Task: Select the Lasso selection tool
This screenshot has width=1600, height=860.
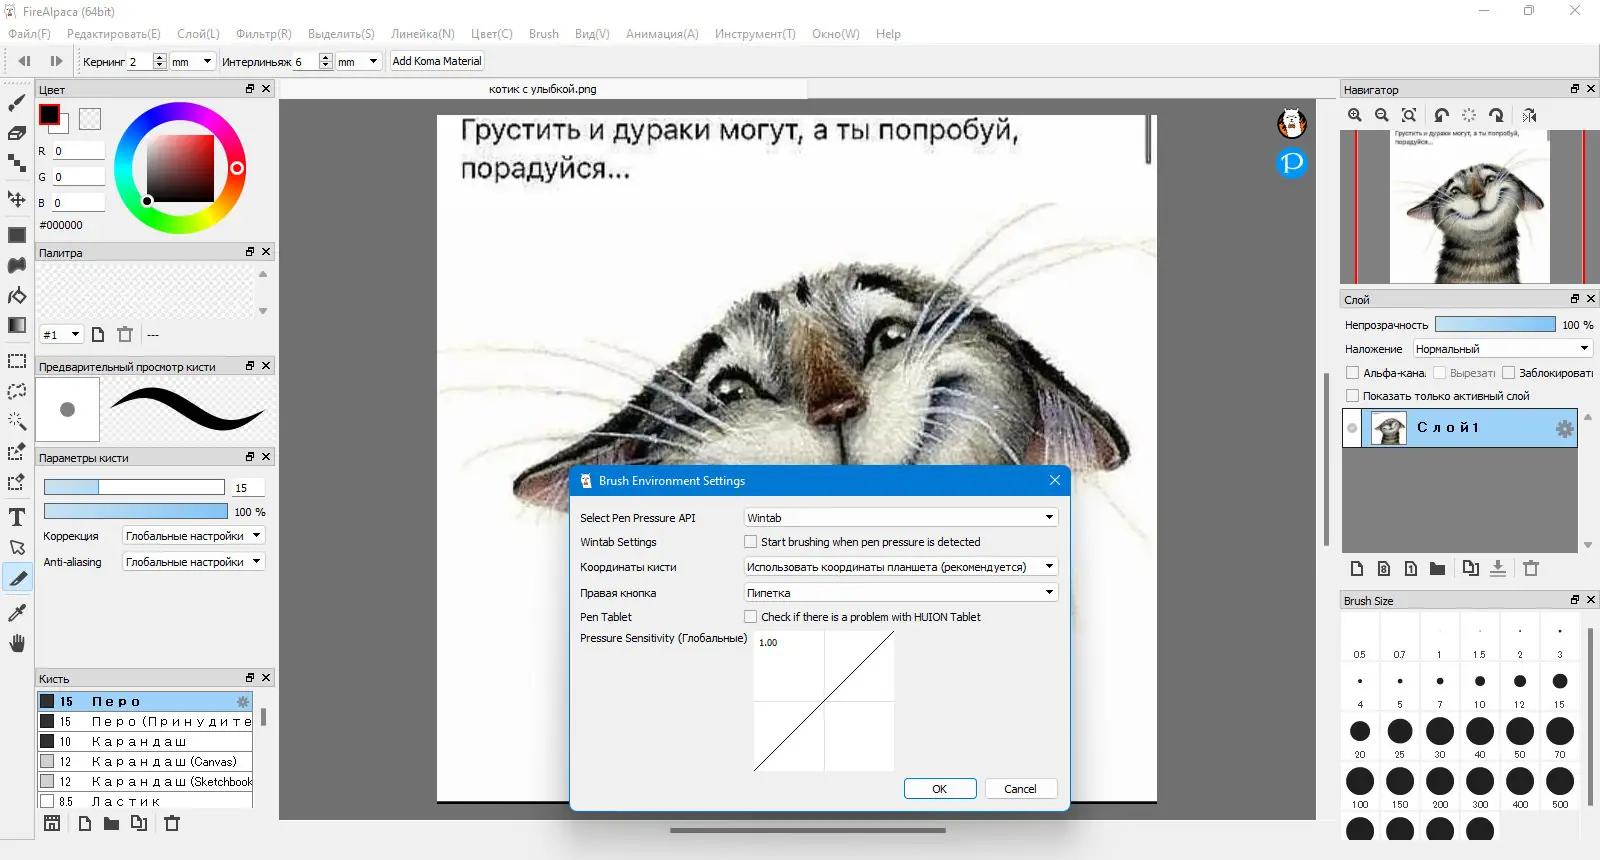Action: pyautogui.click(x=17, y=392)
